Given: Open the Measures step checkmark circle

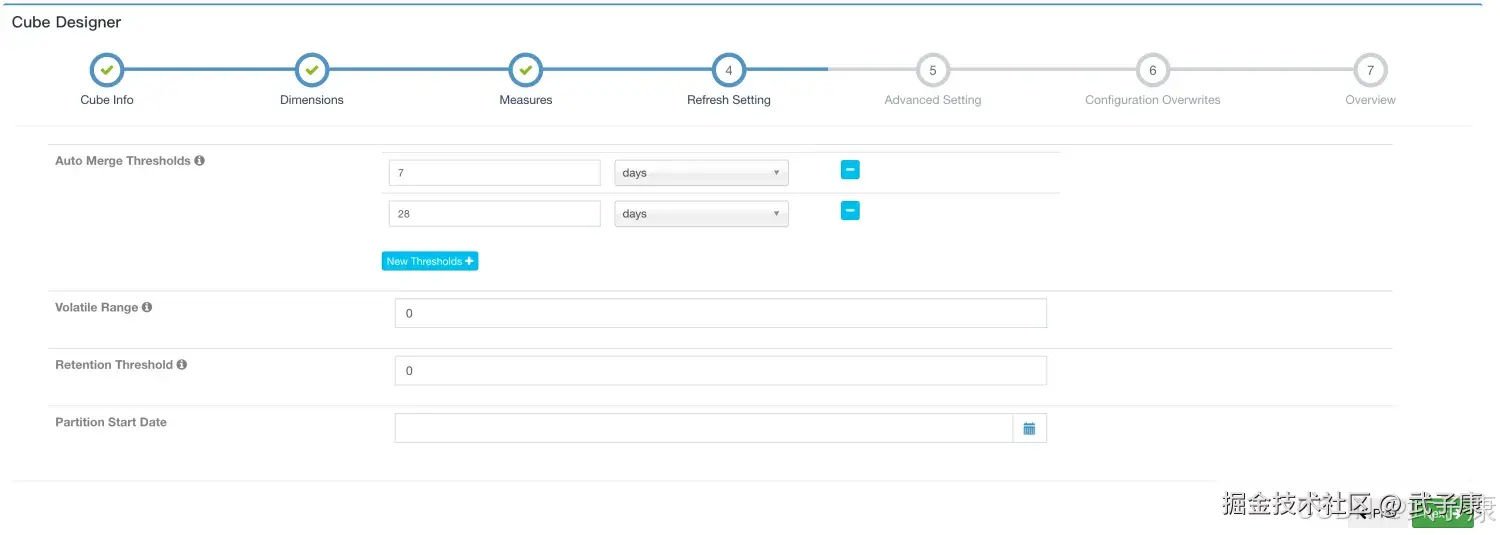Looking at the screenshot, I should [x=526, y=70].
